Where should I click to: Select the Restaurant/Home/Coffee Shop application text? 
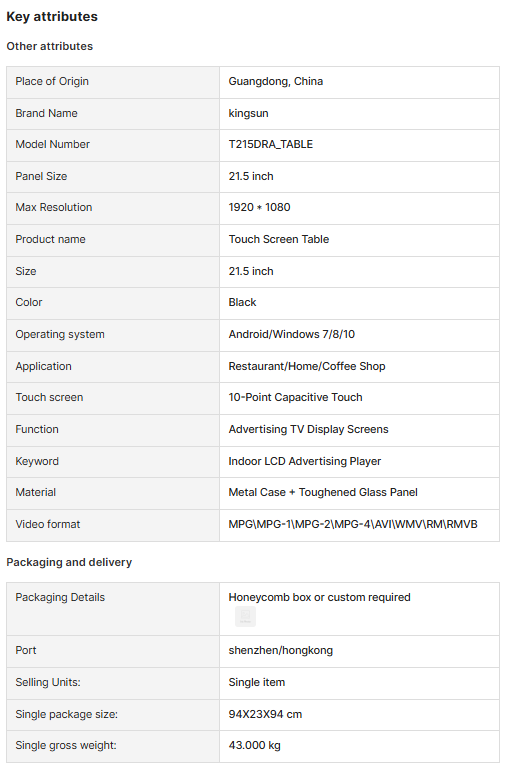pyautogui.click(x=307, y=366)
